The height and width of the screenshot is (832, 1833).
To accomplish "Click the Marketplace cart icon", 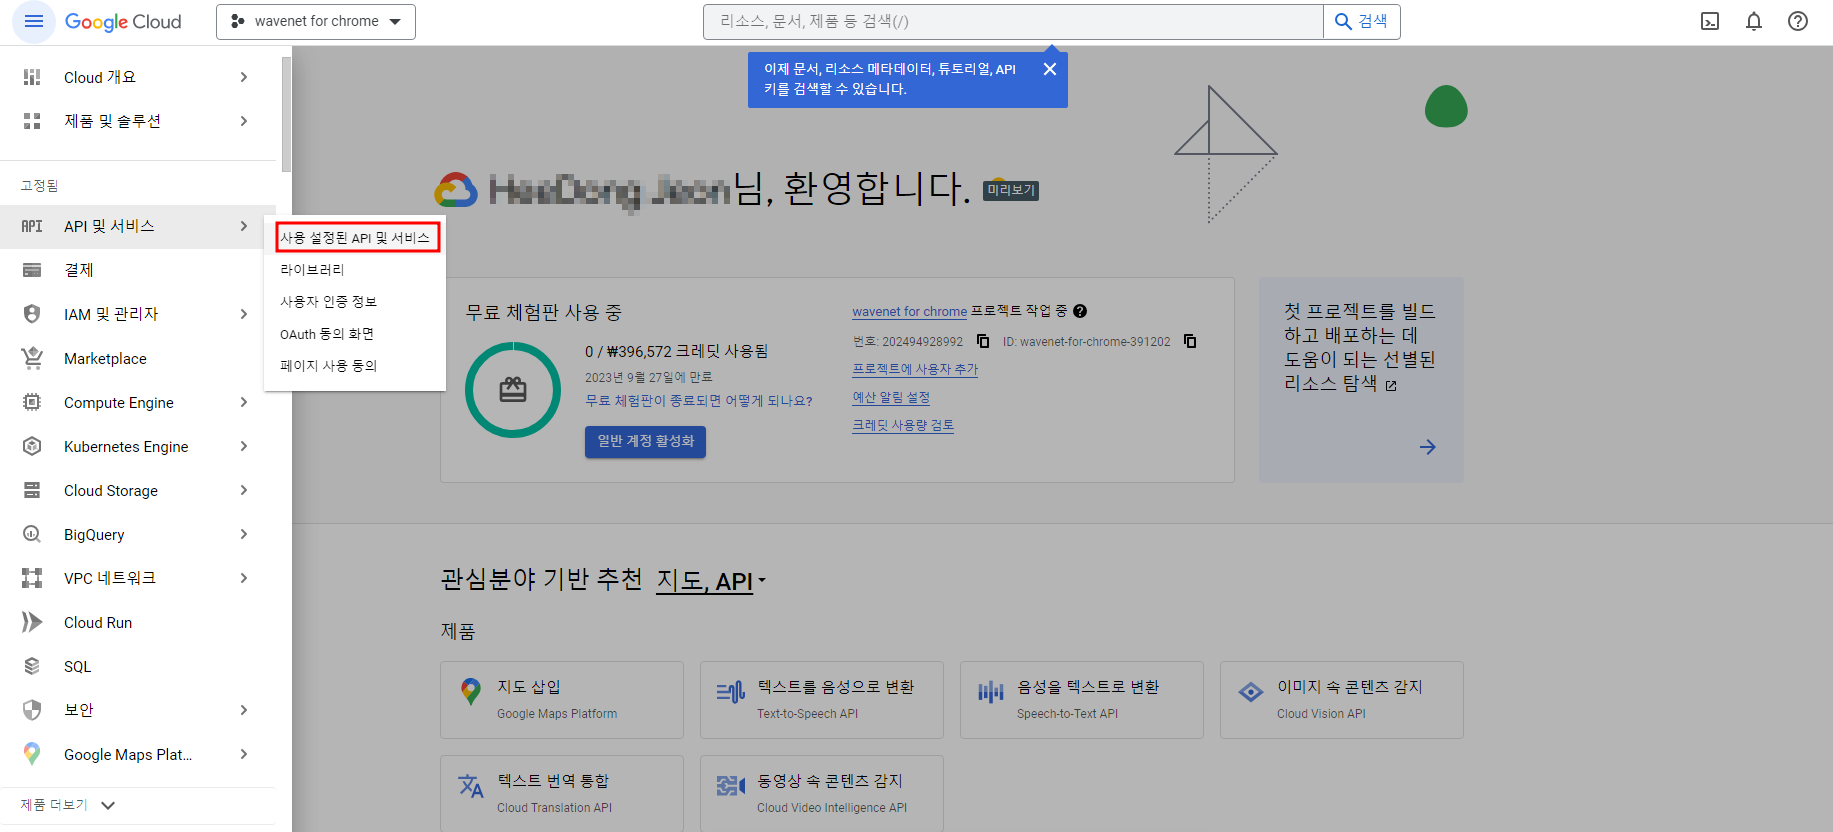I will coord(32,358).
